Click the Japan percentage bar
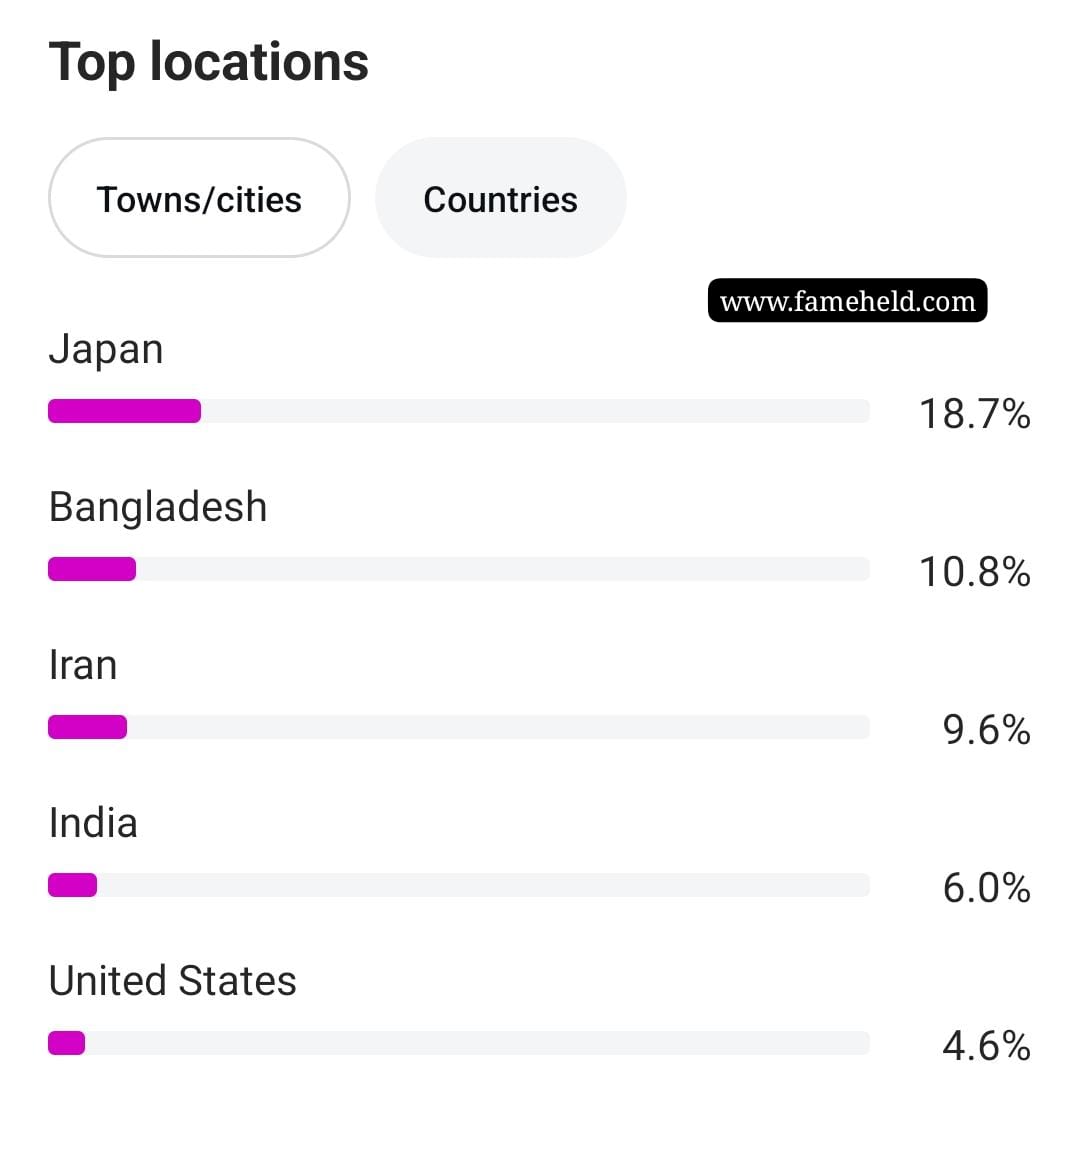This screenshot has height=1154, width=1080. coord(459,411)
